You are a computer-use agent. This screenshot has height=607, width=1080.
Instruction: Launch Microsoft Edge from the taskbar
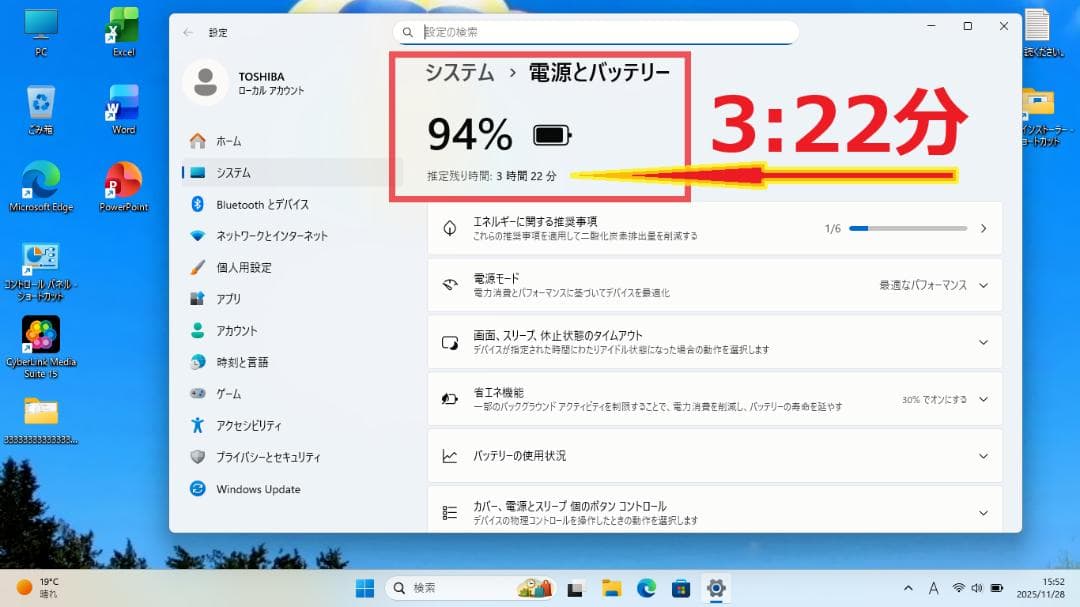(645, 588)
